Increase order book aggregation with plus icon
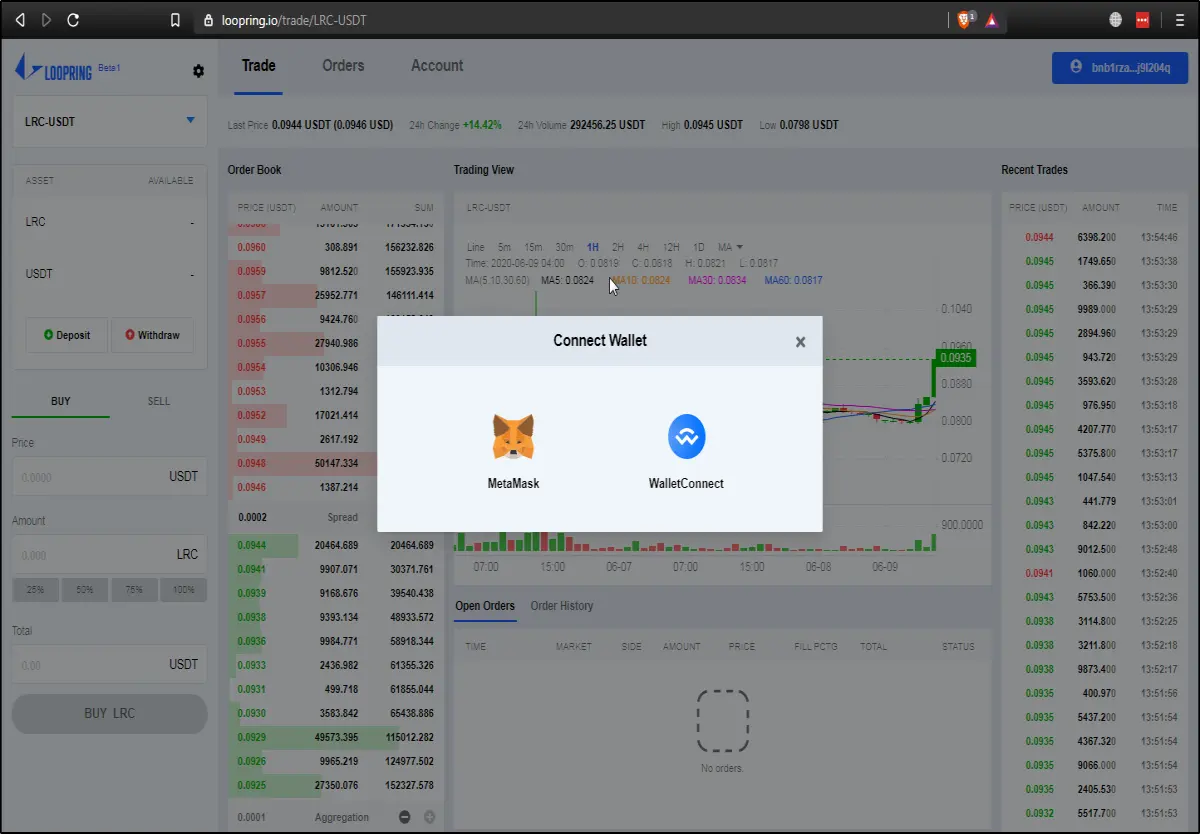This screenshot has width=1200, height=834. click(x=430, y=817)
